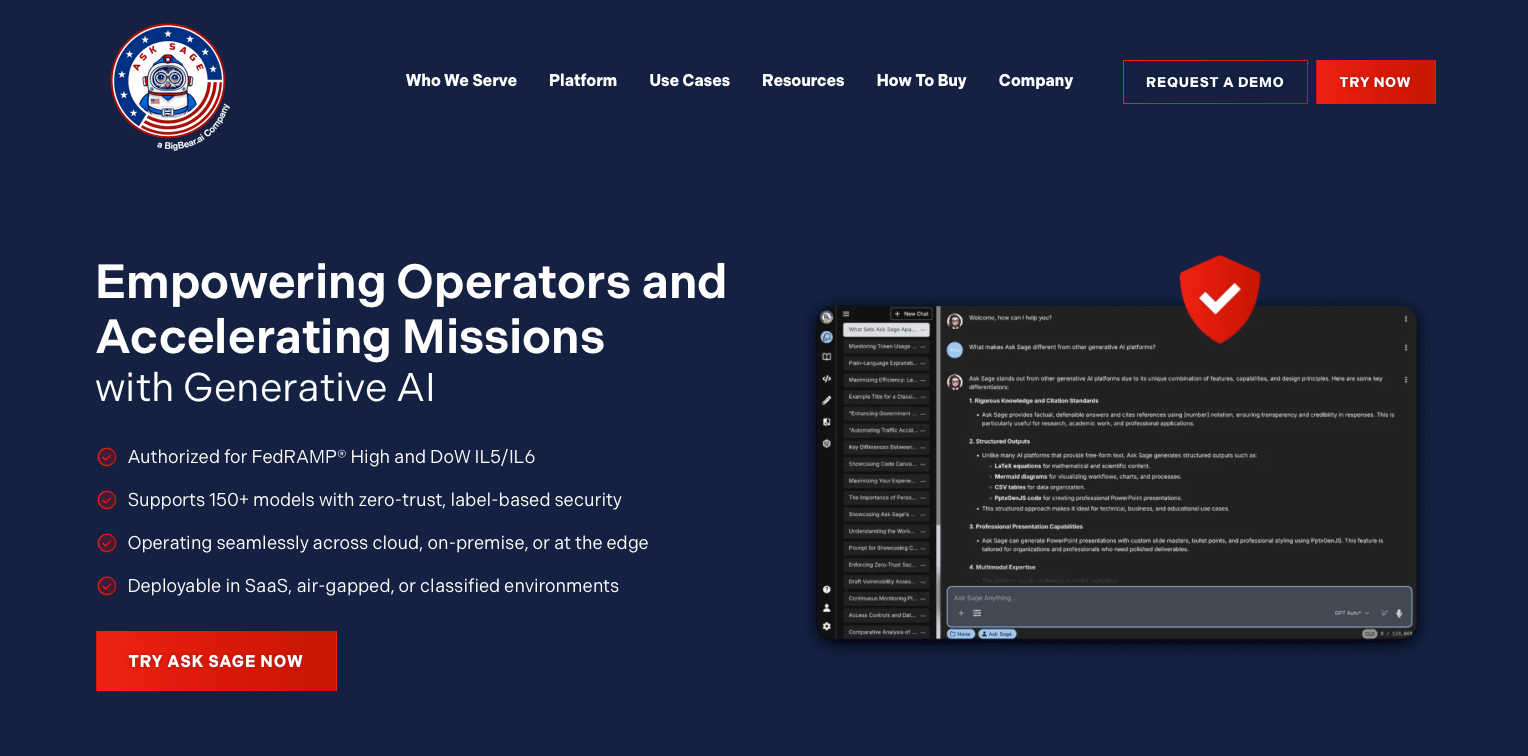Open the ellipsis menu for 'Access Controls and Dat...' chat
The width and height of the screenshot is (1528, 756).
click(x=923, y=617)
